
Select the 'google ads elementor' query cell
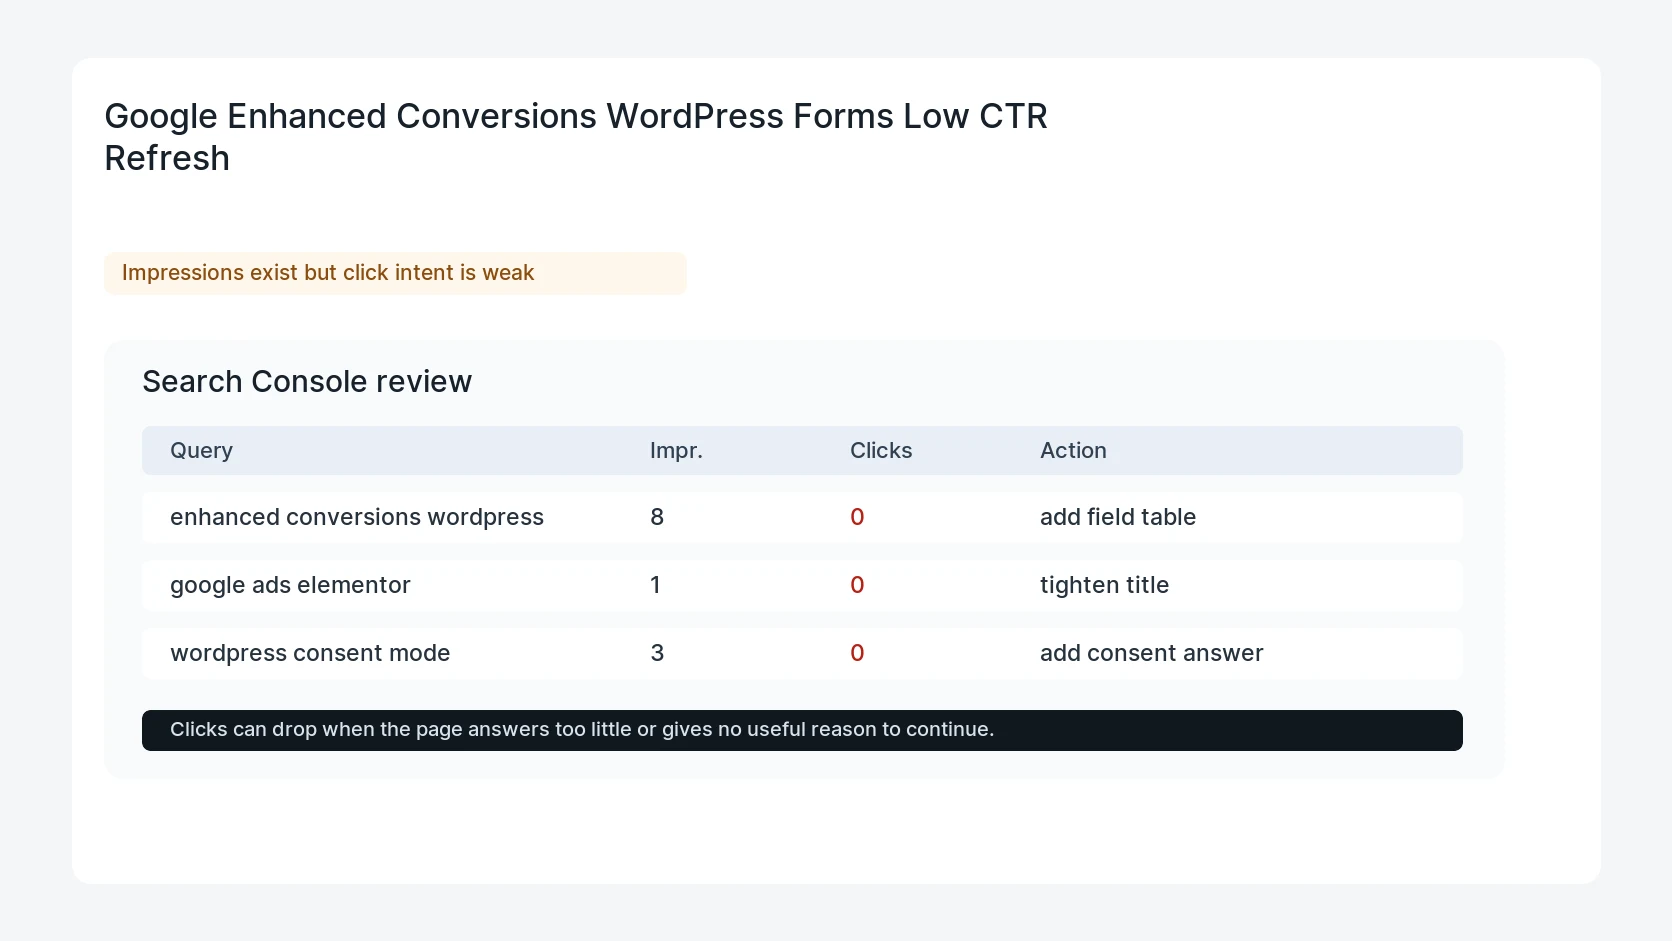[x=290, y=585]
